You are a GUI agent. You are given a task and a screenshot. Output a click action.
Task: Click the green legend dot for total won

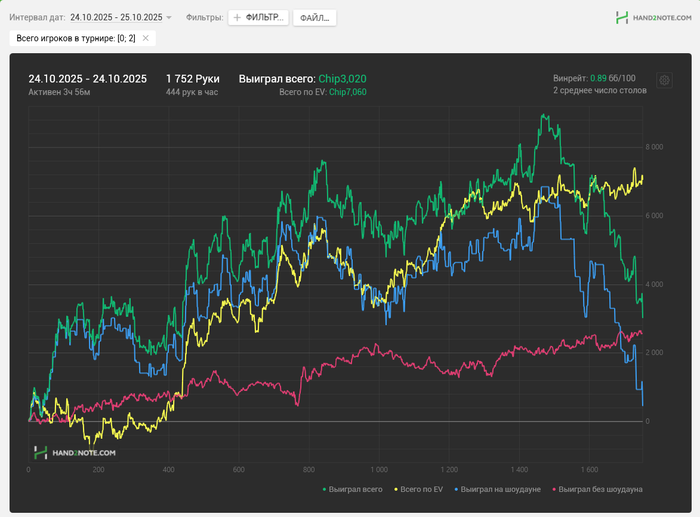(x=325, y=490)
